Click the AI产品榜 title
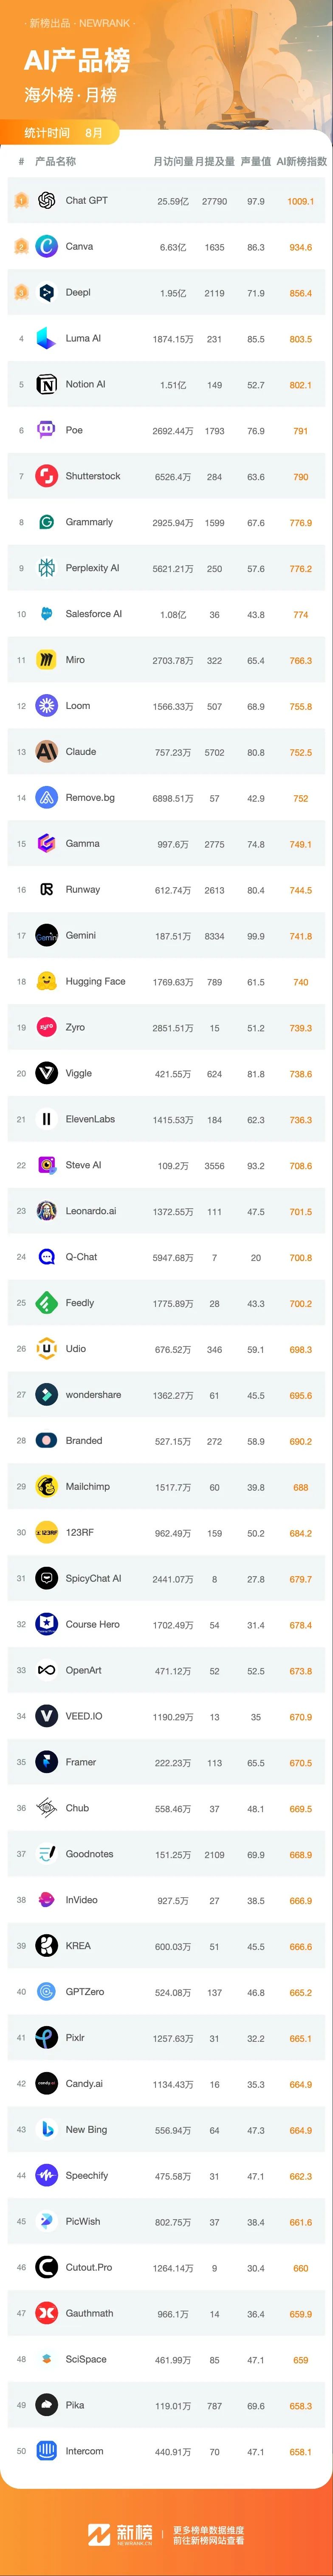 click(x=77, y=61)
